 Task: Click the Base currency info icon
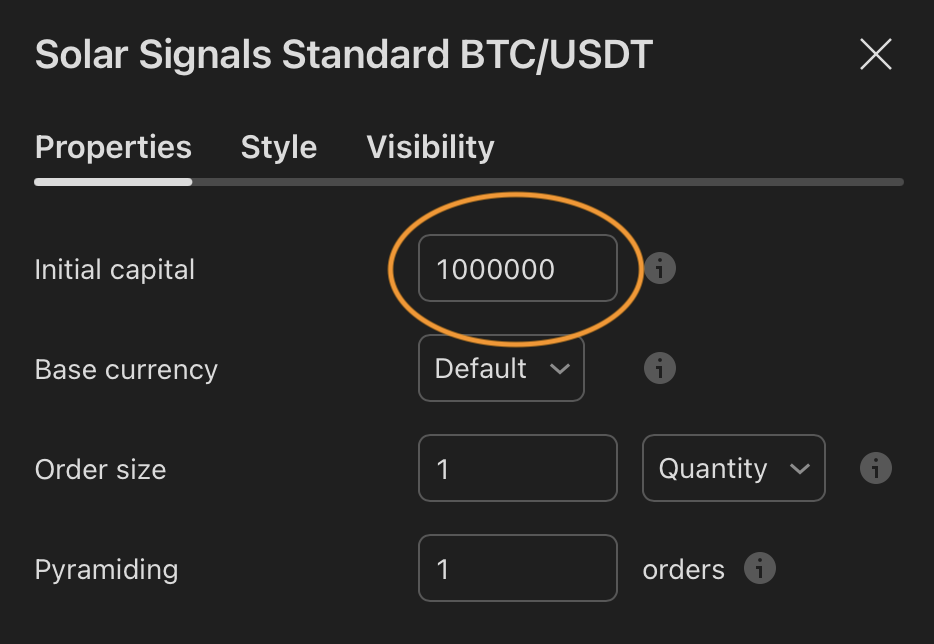pyautogui.click(x=659, y=368)
